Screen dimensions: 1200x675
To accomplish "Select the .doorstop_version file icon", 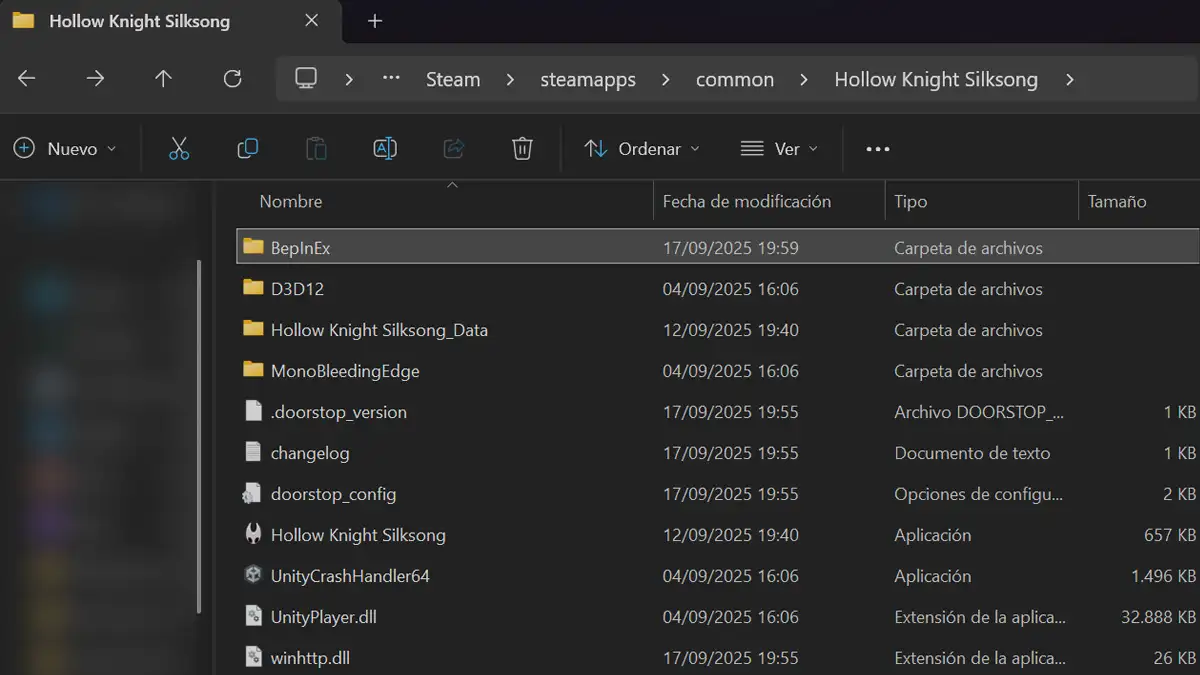I will (253, 411).
